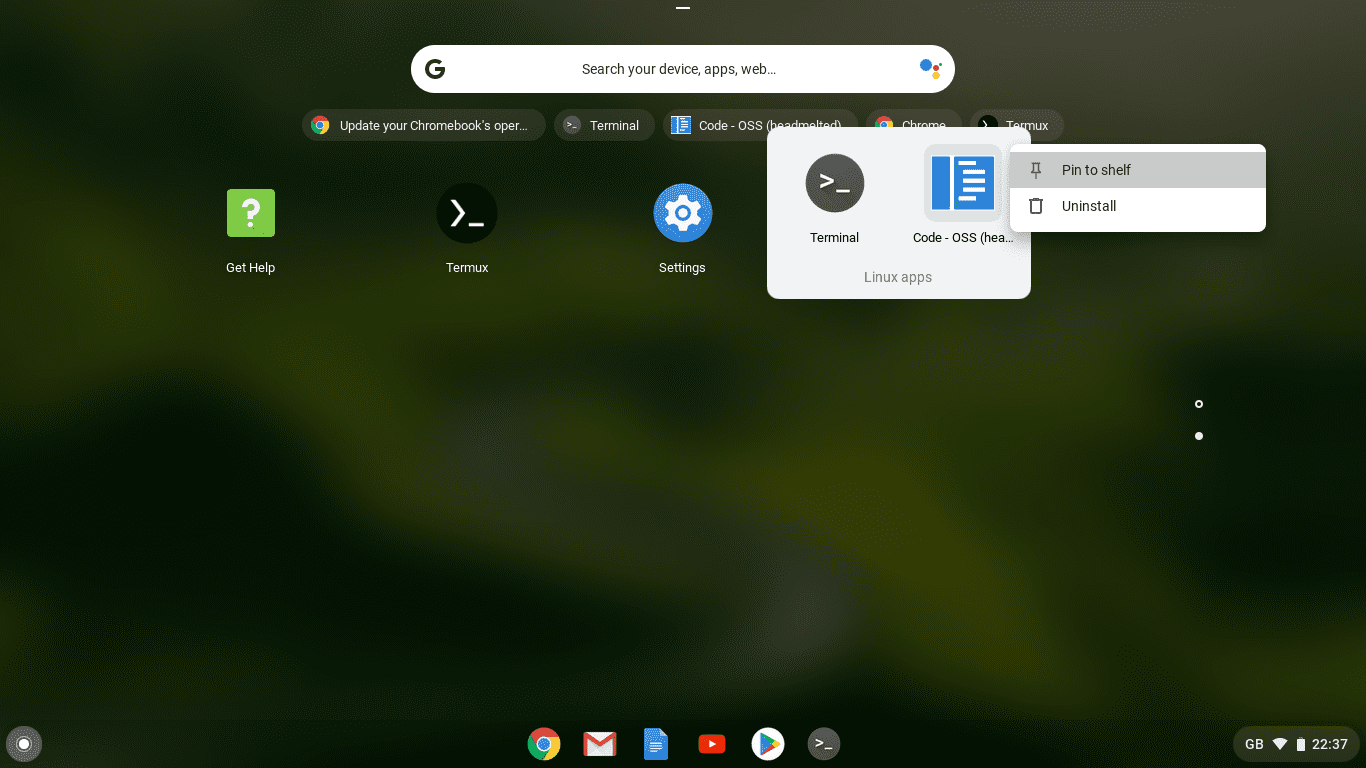This screenshot has width=1366, height=768.
Task: Click the launcher button in the corner
Action: [x=23, y=744]
